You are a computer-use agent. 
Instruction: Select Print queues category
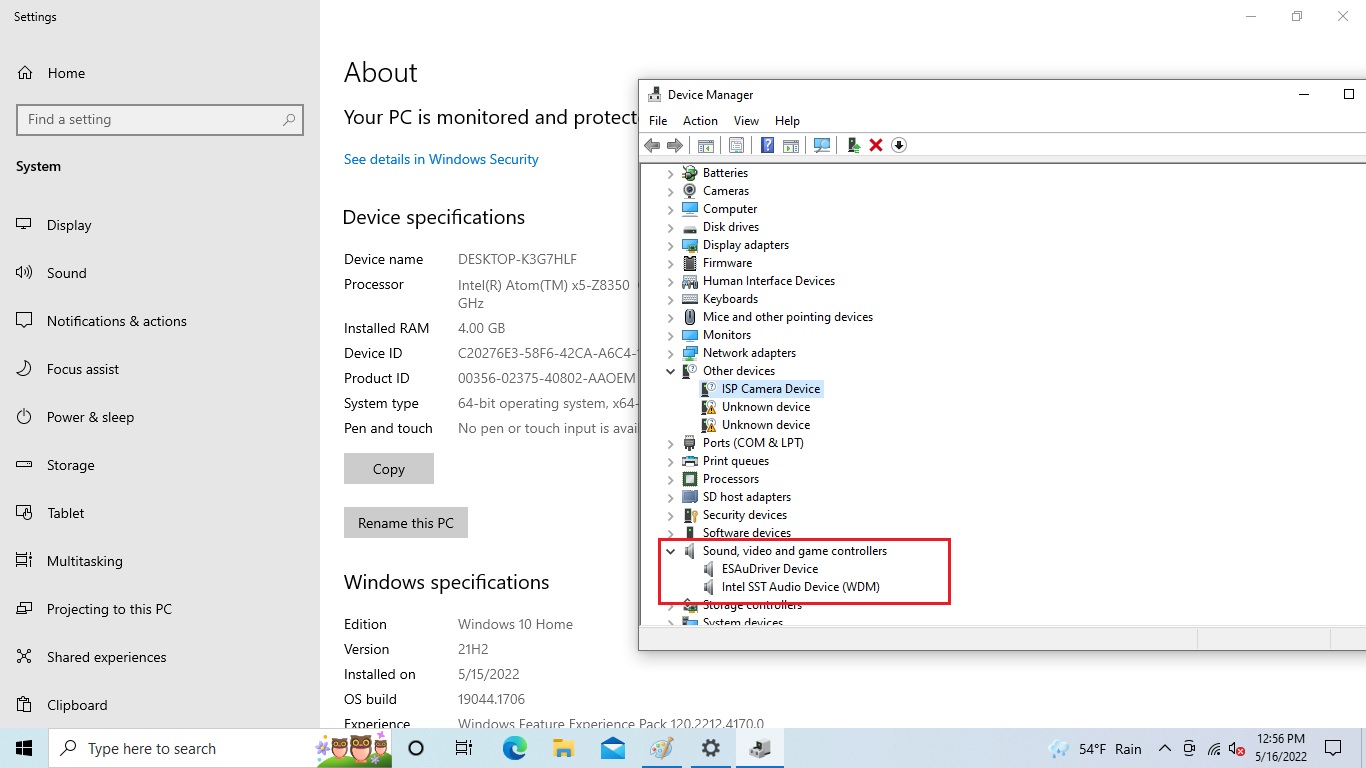pyautogui.click(x=736, y=461)
